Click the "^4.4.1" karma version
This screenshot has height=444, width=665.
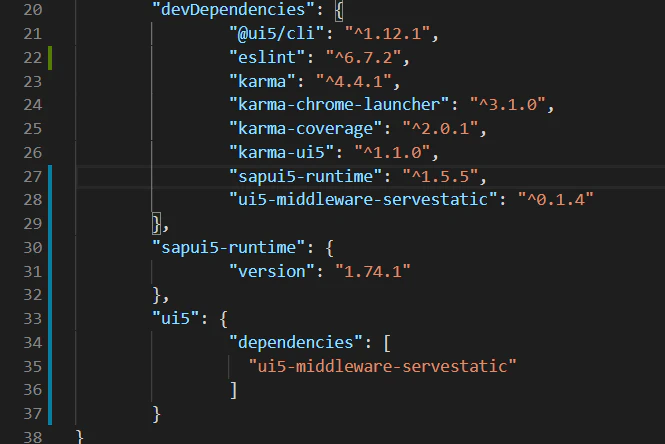[354, 81]
